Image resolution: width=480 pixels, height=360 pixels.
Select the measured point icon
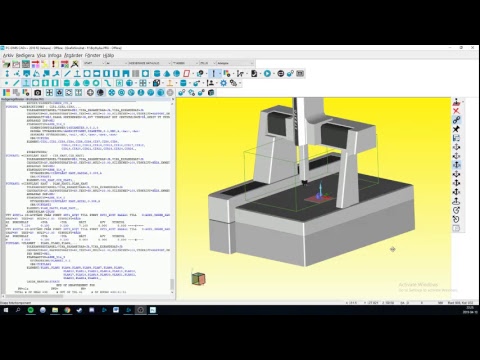coord(6,83)
